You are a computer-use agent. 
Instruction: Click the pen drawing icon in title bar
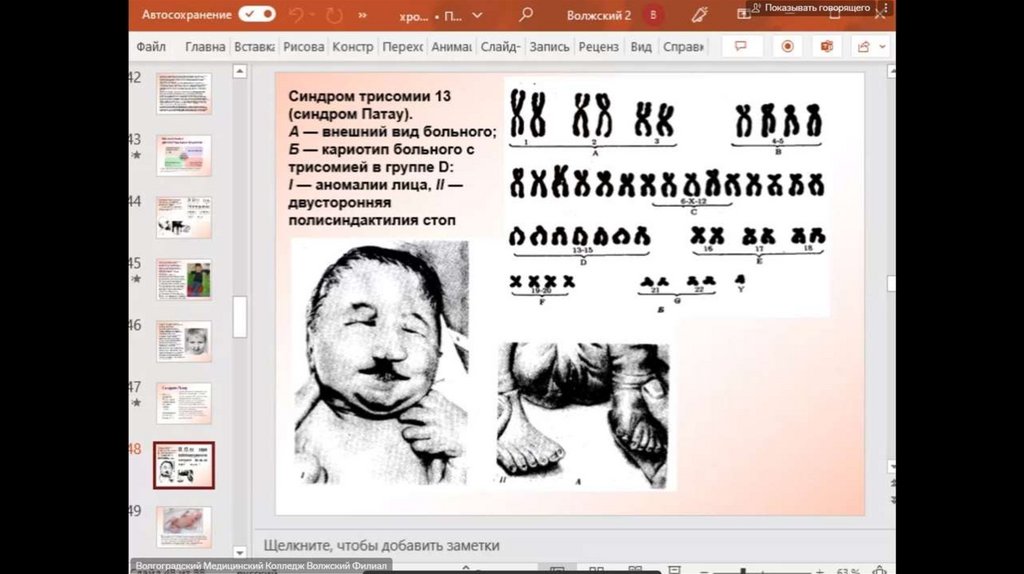(700, 15)
